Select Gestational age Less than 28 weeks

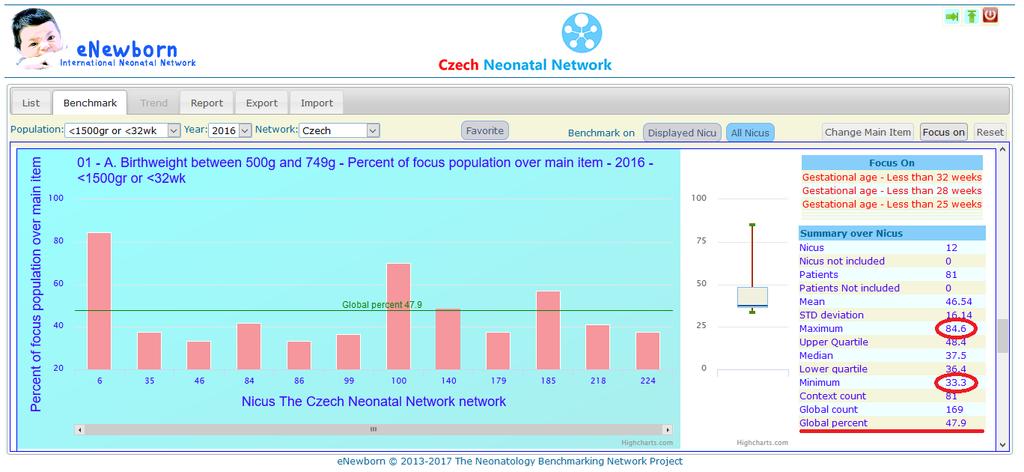[891, 191]
